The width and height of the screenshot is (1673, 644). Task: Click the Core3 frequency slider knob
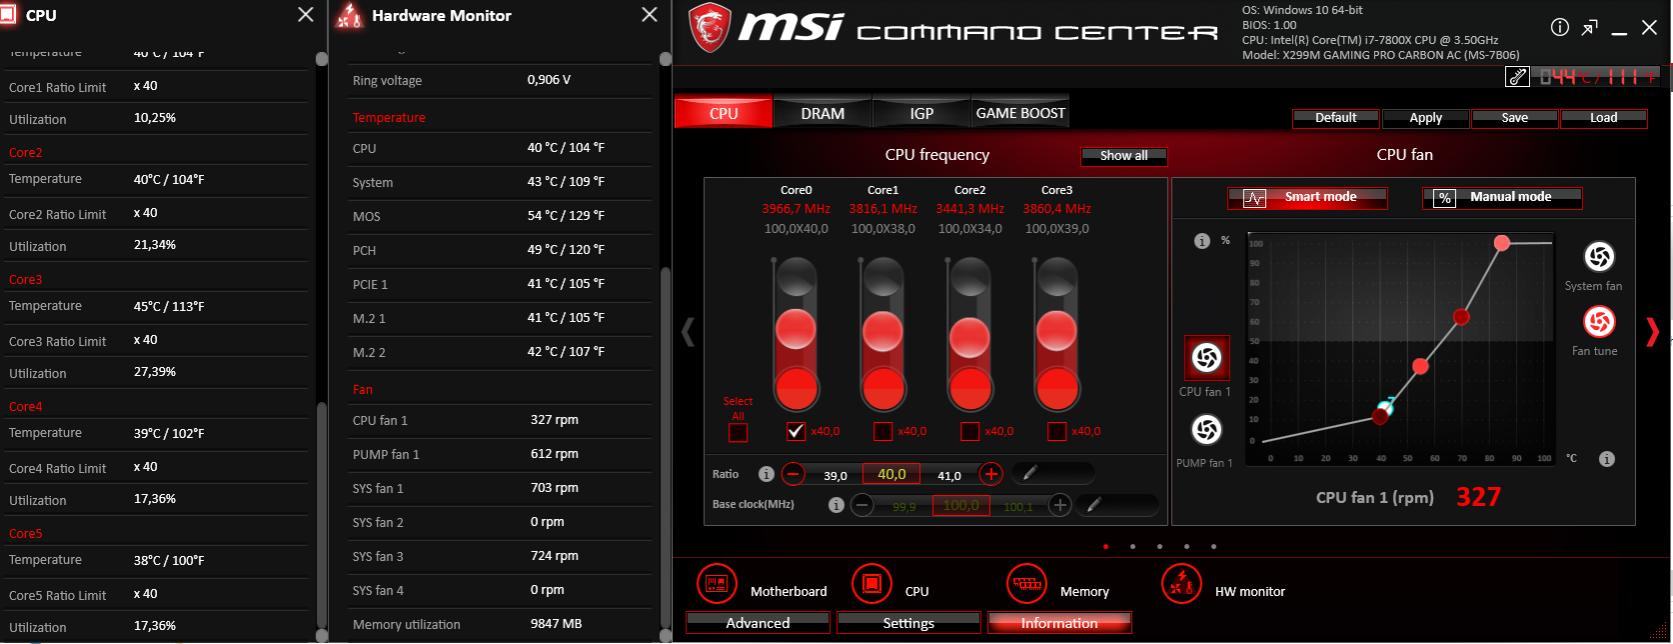(1056, 330)
